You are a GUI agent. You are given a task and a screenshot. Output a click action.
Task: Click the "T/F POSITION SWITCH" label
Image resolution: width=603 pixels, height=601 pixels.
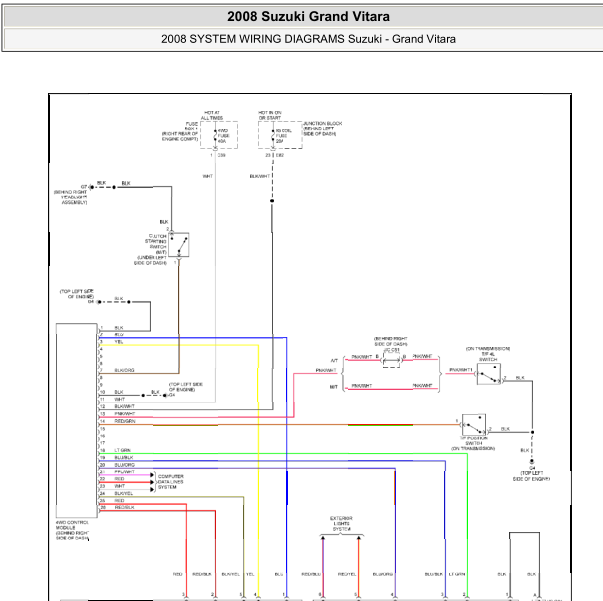473,441
